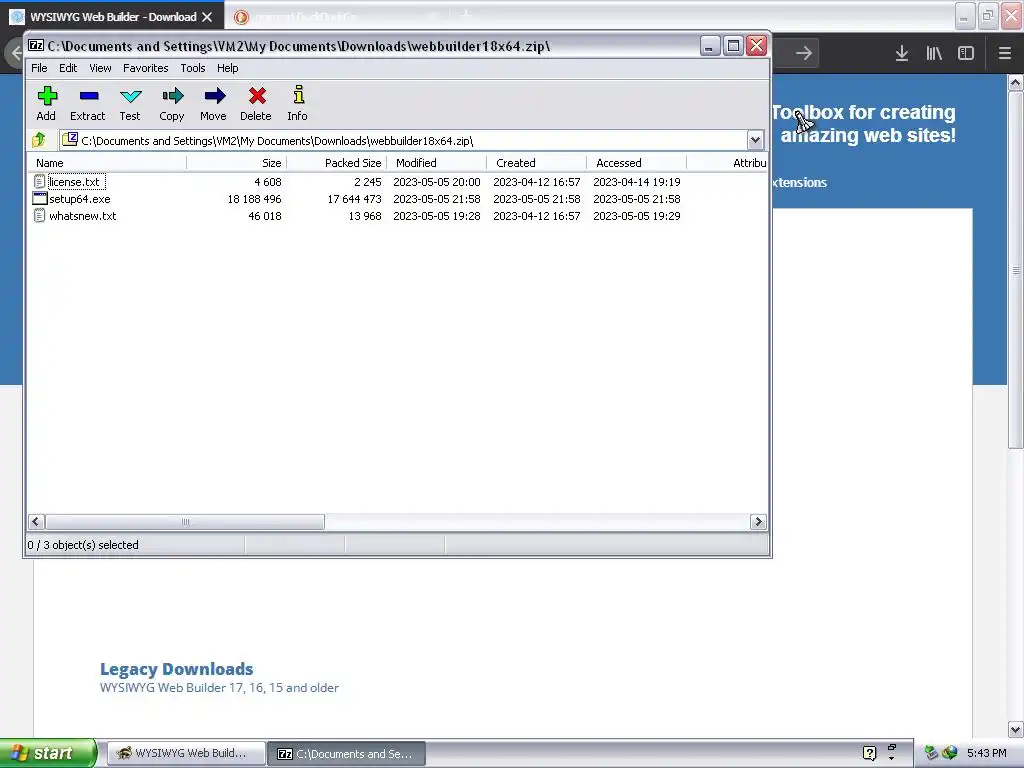Click the setup64.exe file icon

pyautogui.click(x=39, y=199)
